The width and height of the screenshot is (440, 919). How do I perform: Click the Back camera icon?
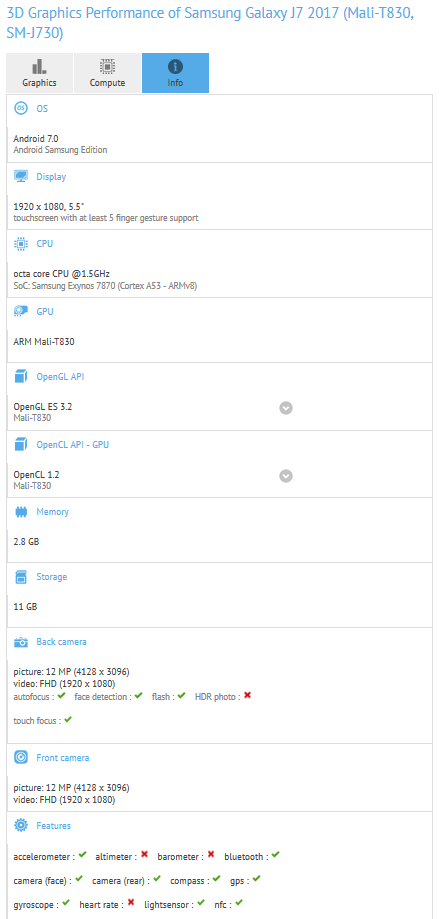pyautogui.click(x=21, y=642)
